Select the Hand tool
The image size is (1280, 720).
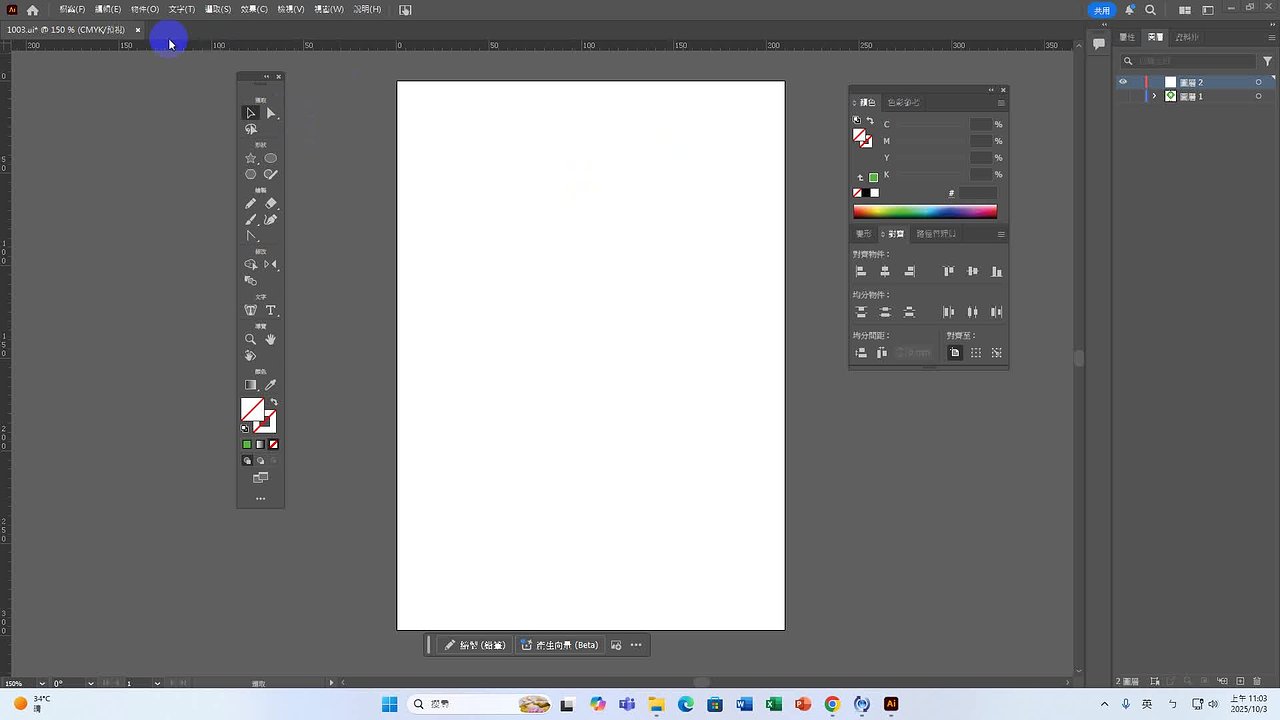[x=270, y=340]
